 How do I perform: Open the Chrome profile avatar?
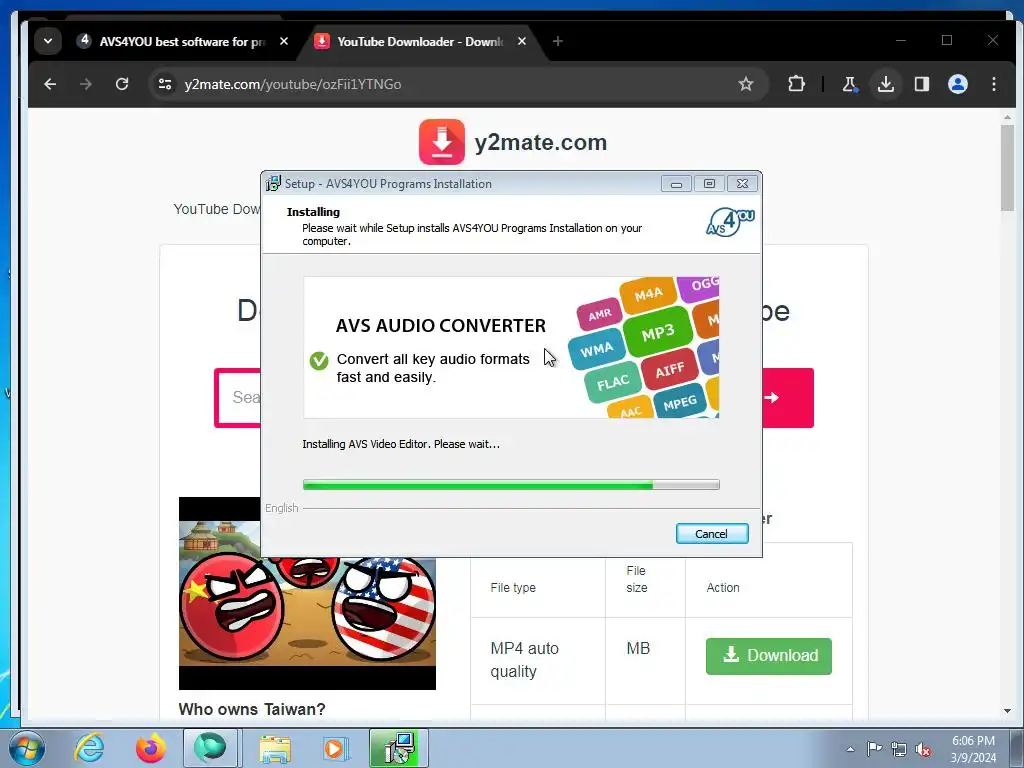(957, 84)
